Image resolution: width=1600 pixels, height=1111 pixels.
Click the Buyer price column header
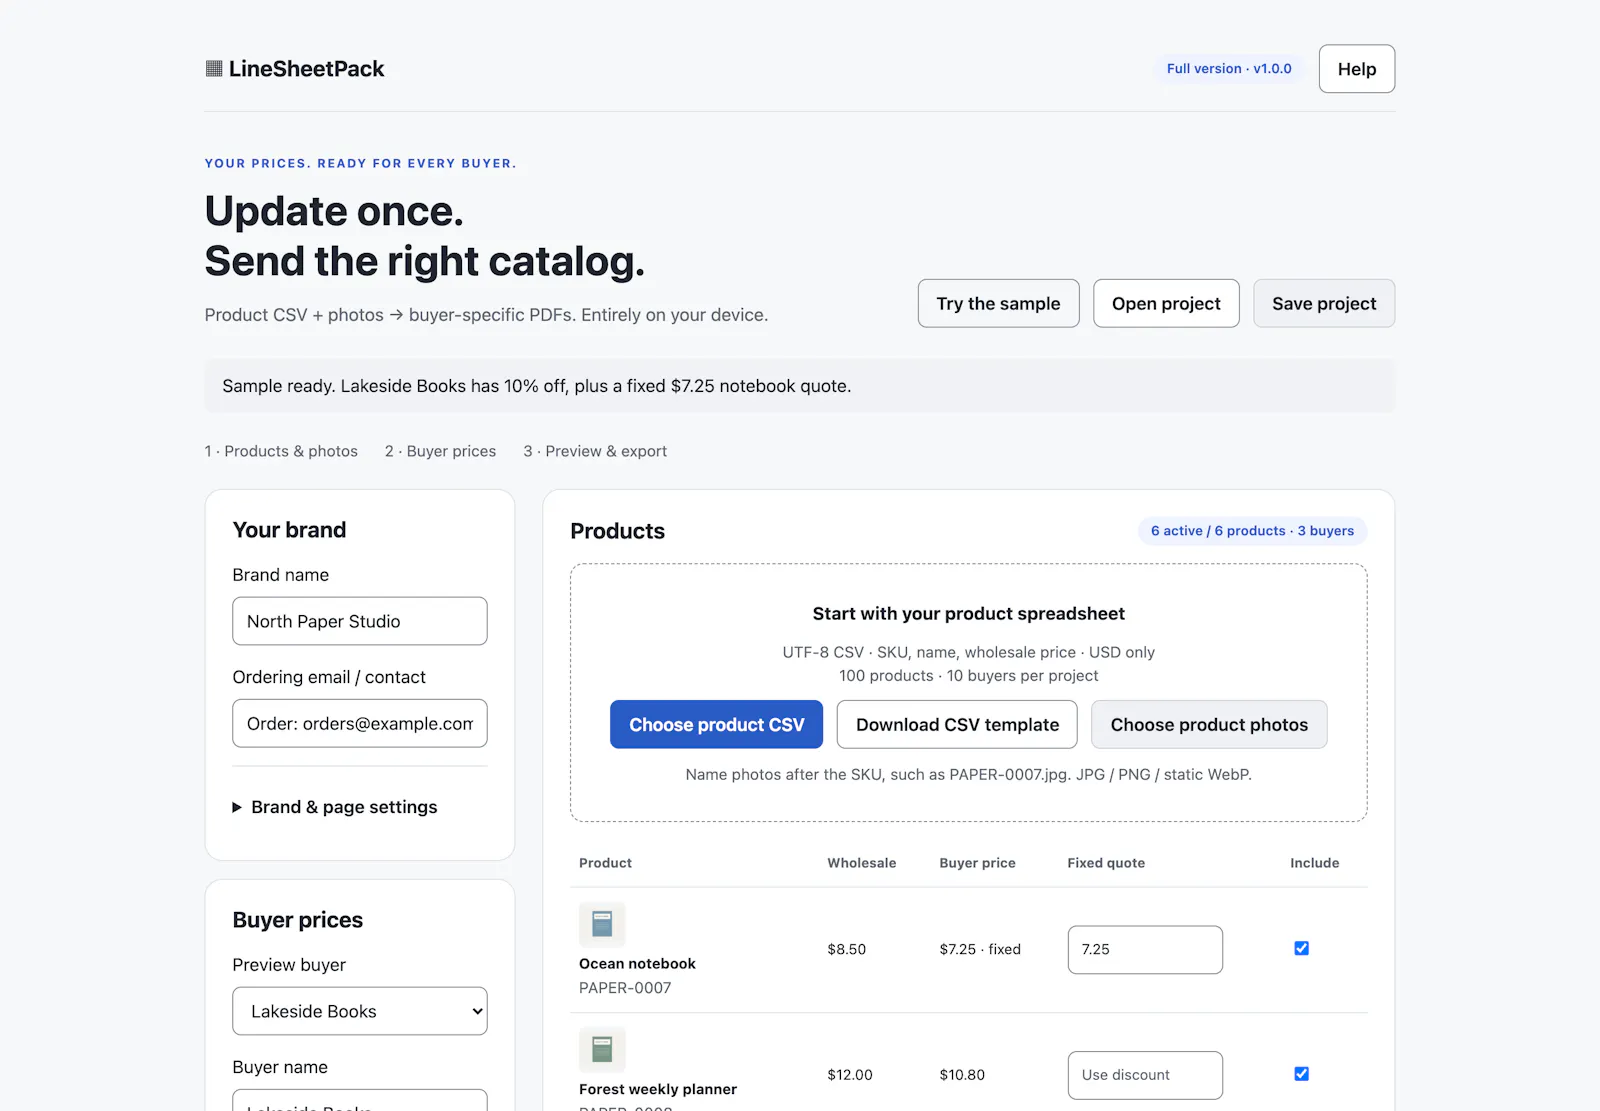pos(977,863)
